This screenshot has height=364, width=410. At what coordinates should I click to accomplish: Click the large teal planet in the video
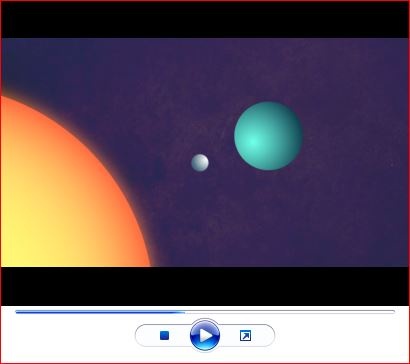point(268,136)
